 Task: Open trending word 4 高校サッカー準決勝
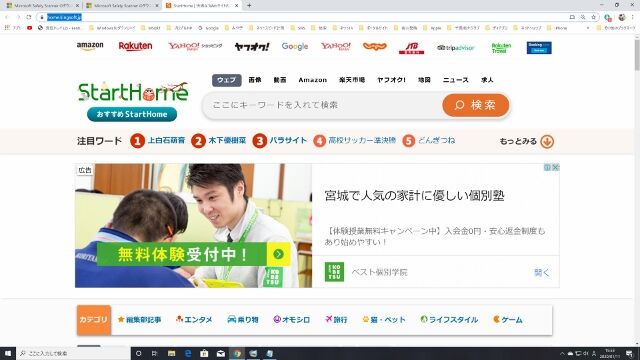pyautogui.click(x=362, y=140)
